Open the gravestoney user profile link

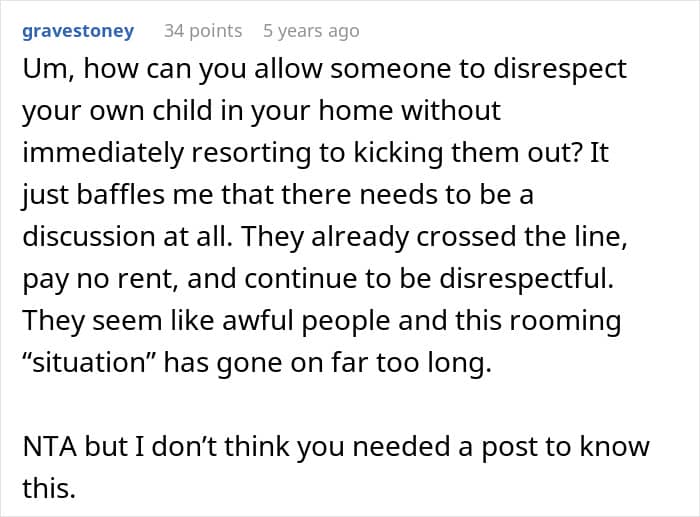click(x=77, y=31)
